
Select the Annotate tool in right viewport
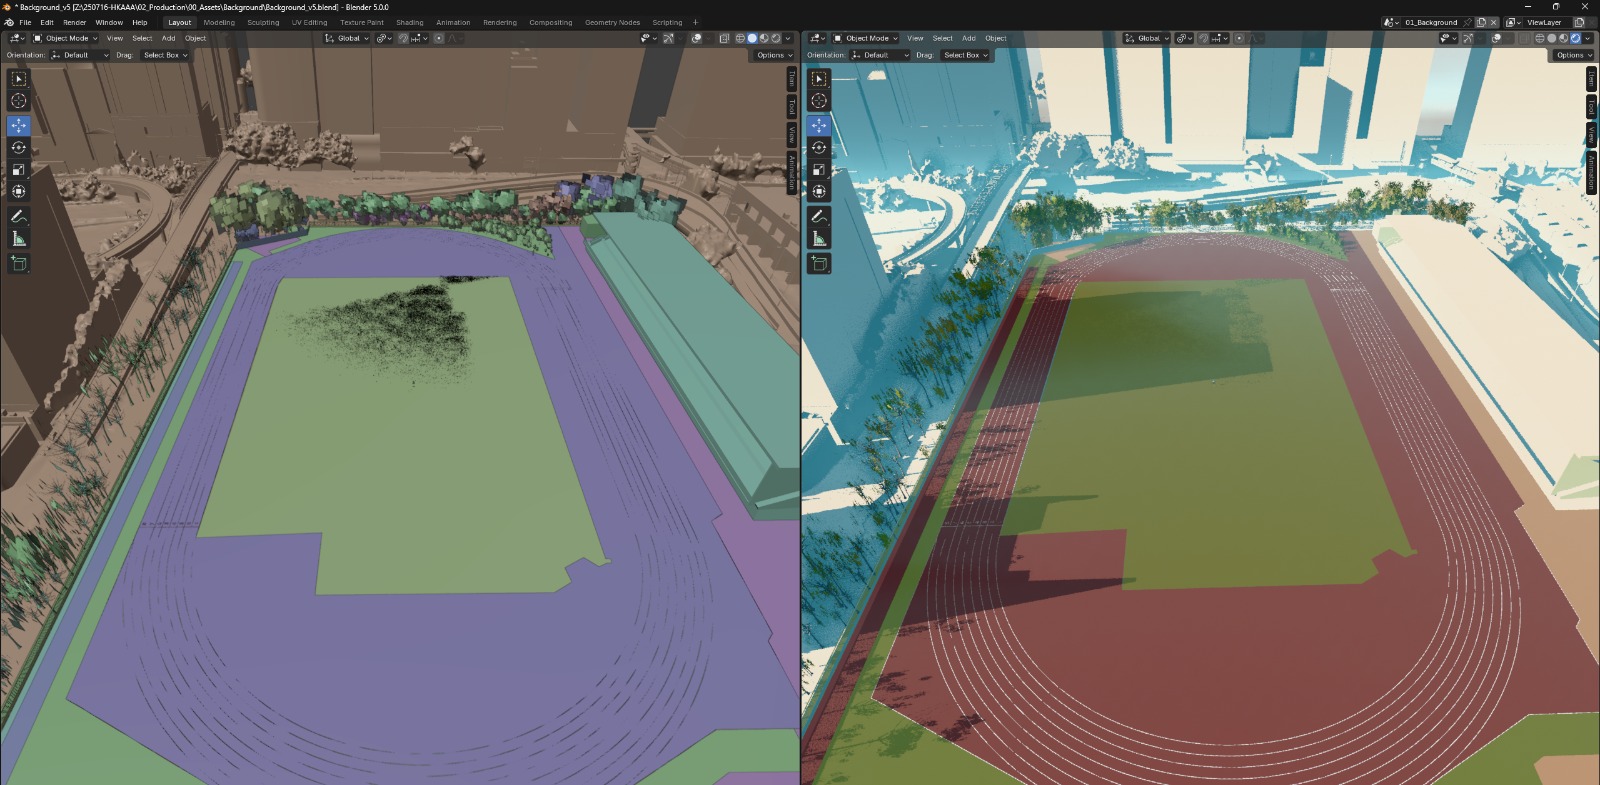pyautogui.click(x=819, y=216)
